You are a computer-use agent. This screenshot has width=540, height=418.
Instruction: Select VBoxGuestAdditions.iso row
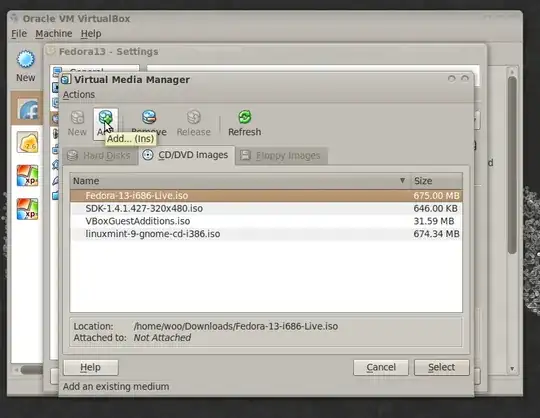coord(266,221)
